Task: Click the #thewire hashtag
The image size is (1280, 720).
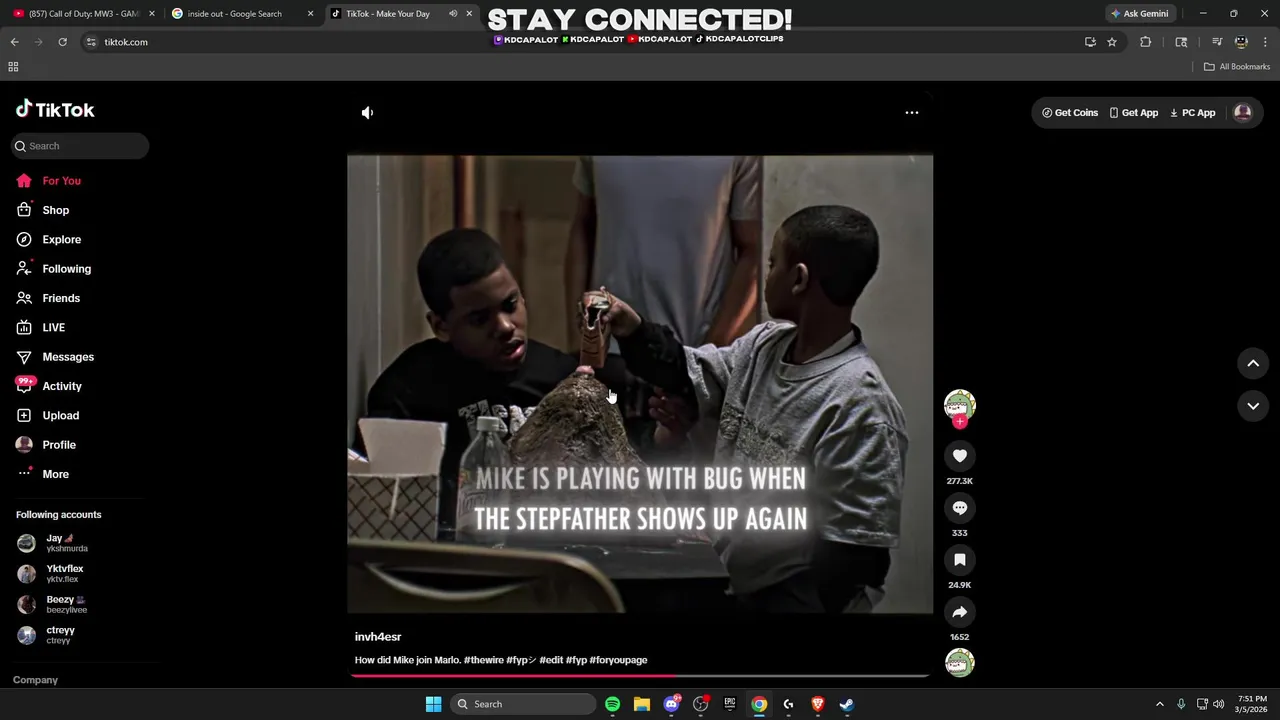Action: click(483, 660)
